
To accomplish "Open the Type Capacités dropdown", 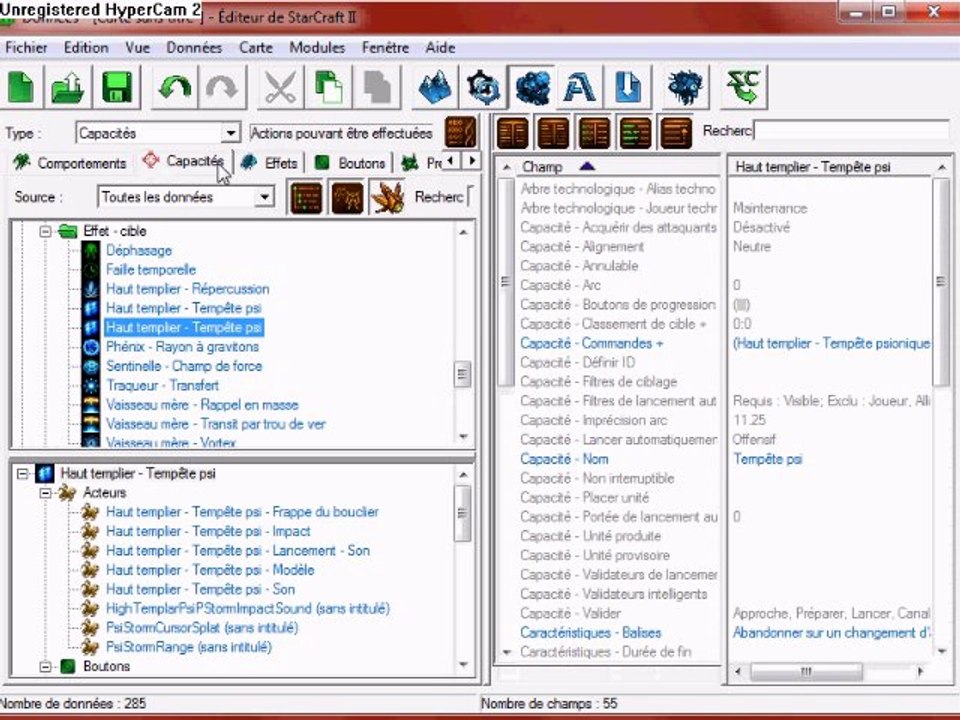I will click(231, 133).
